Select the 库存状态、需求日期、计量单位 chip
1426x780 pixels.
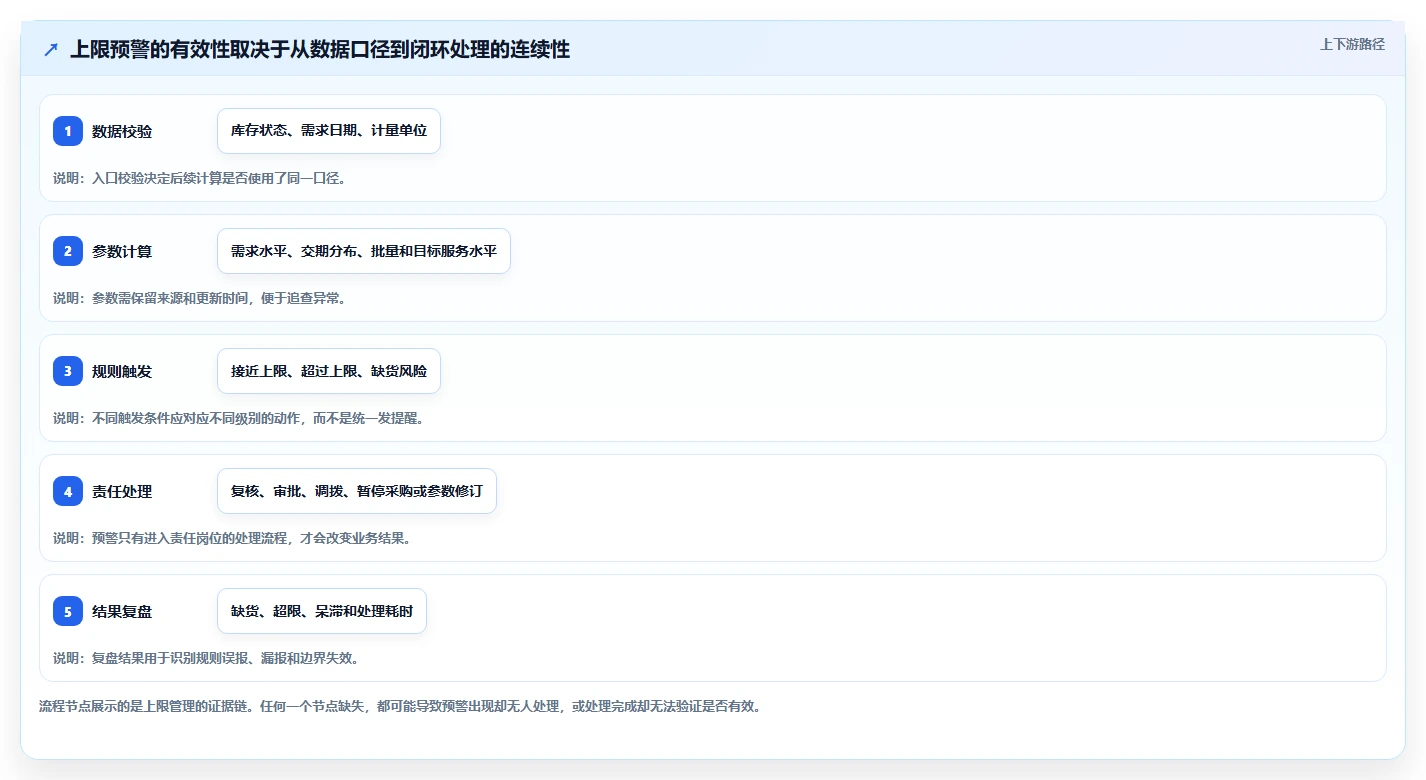pos(329,131)
